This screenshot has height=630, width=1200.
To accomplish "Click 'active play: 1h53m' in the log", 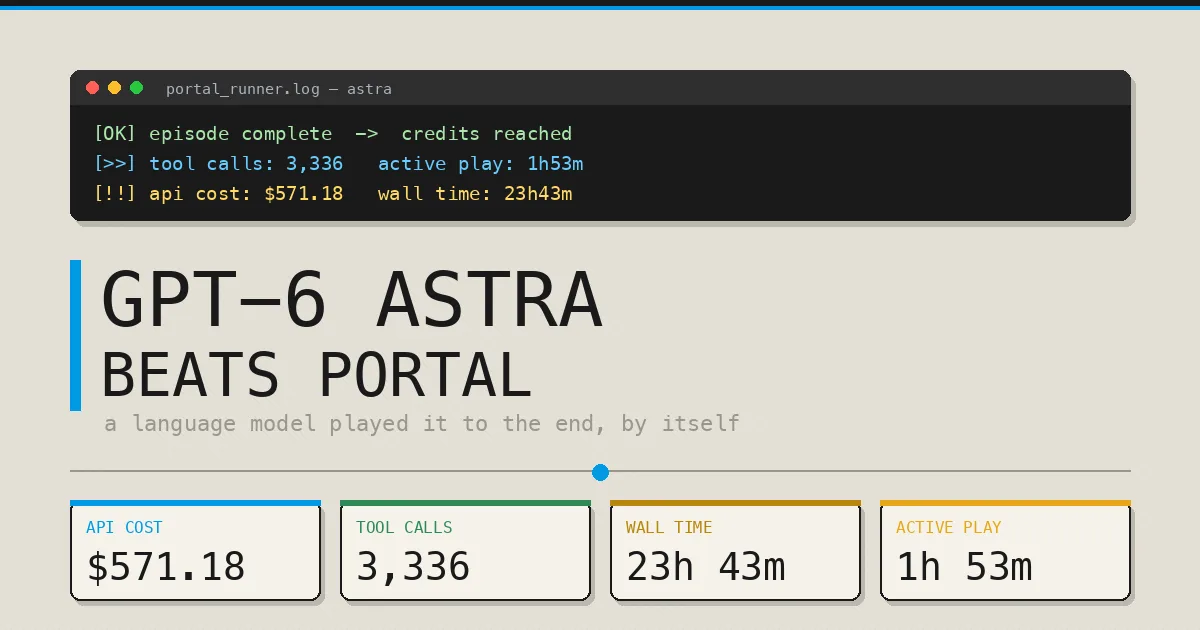I will 480,164.
